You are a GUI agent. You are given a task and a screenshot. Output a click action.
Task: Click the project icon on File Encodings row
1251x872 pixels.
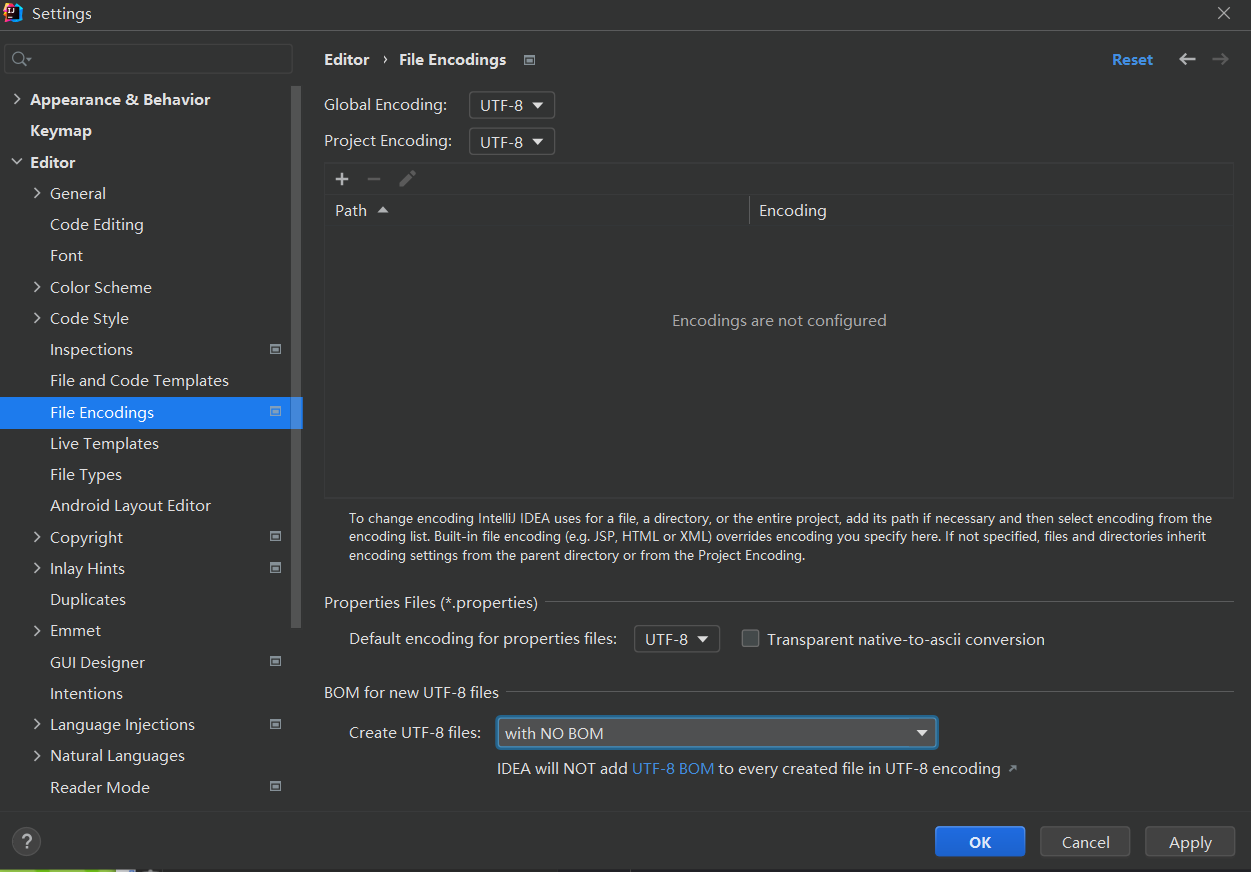coord(276,411)
